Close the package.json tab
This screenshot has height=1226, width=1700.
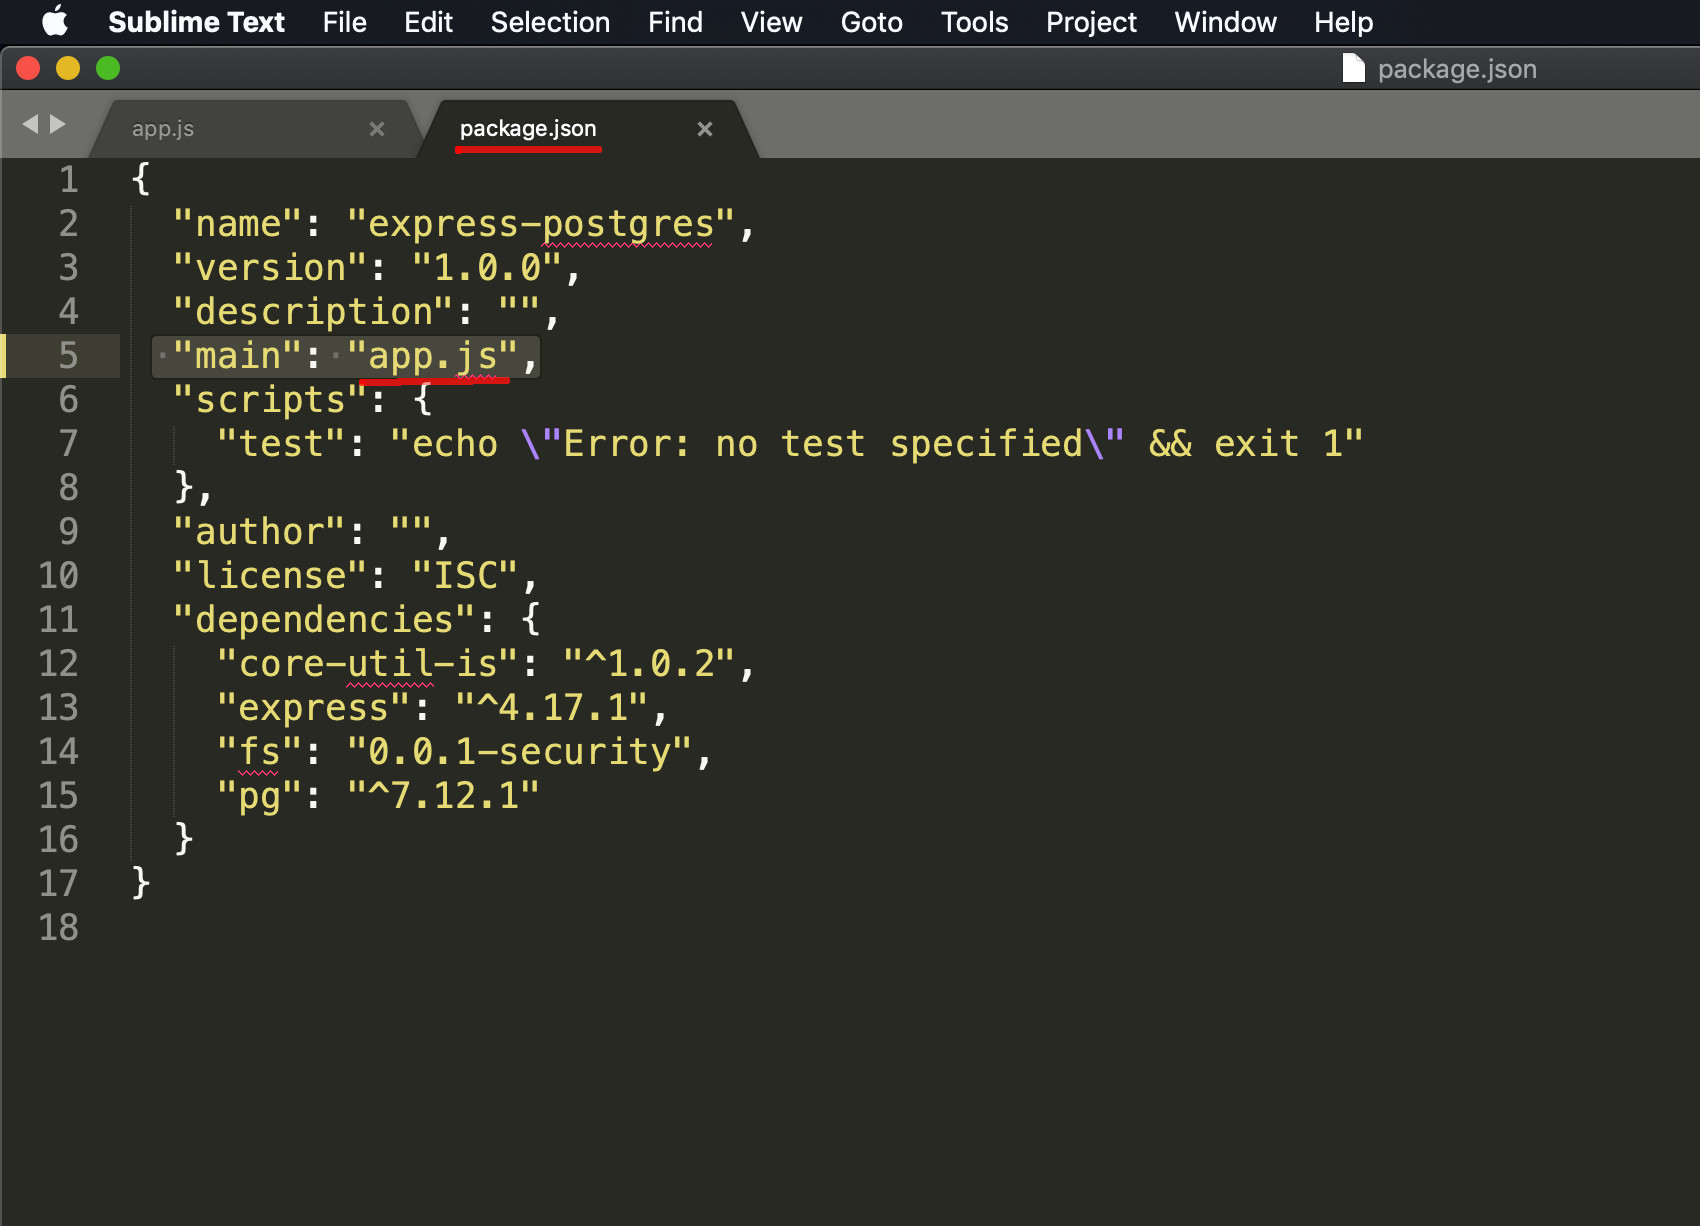click(x=705, y=128)
